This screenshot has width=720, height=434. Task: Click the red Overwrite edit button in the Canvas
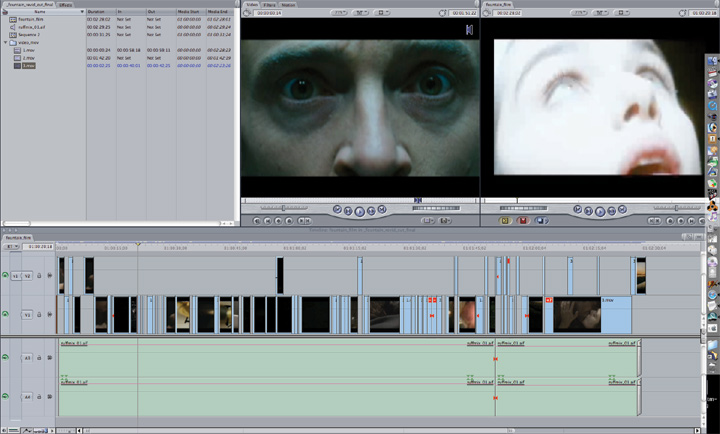pyautogui.click(x=522, y=220)
